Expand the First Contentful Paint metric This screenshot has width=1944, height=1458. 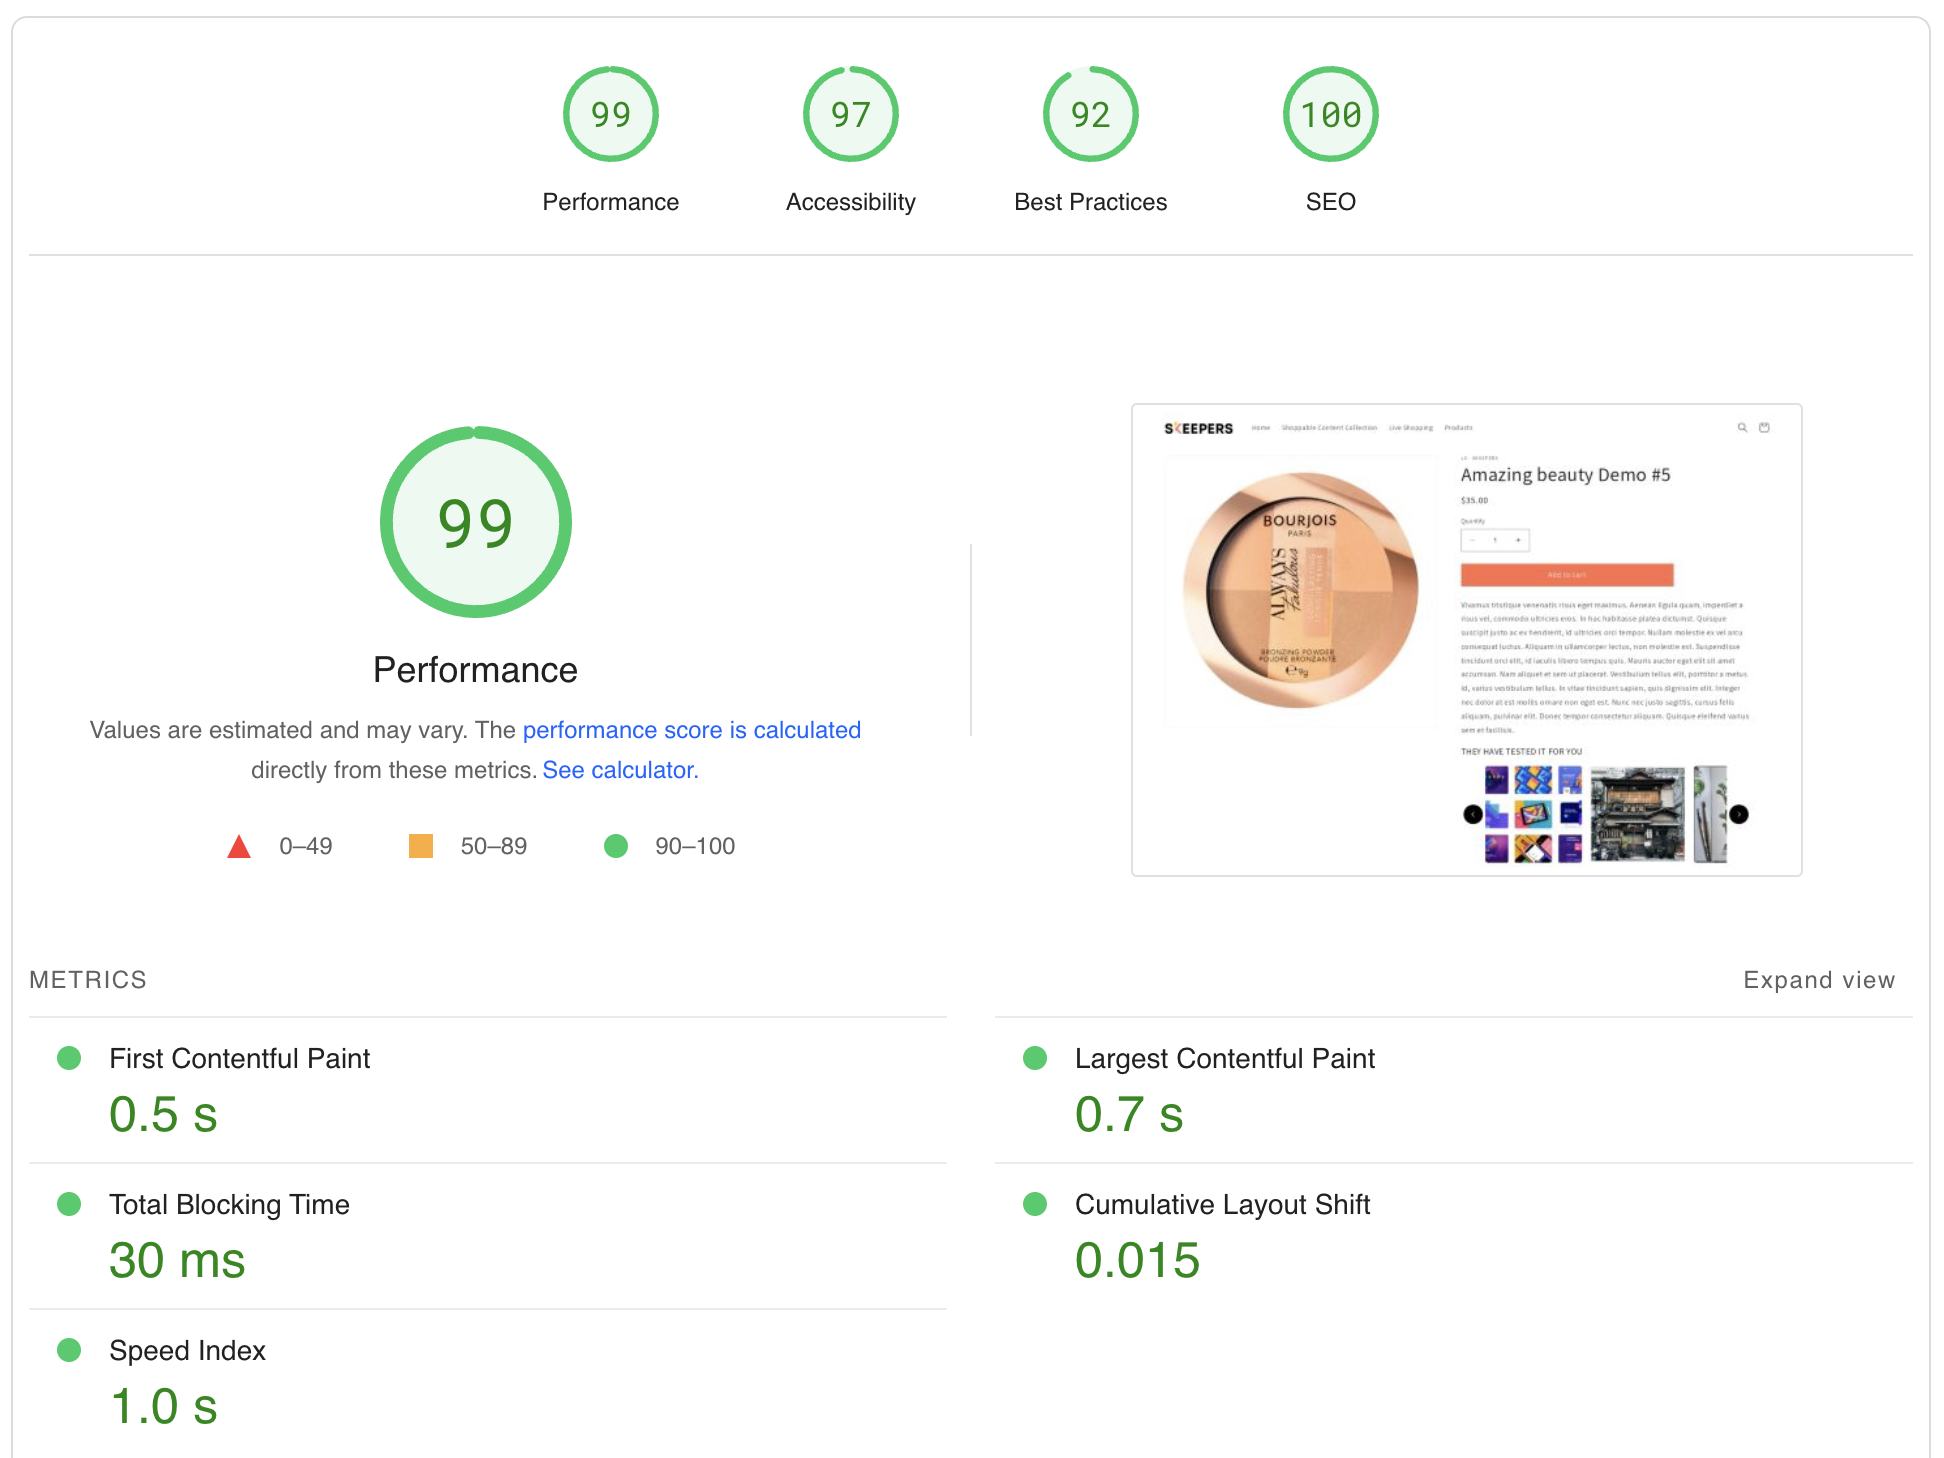coord(239,1058)
